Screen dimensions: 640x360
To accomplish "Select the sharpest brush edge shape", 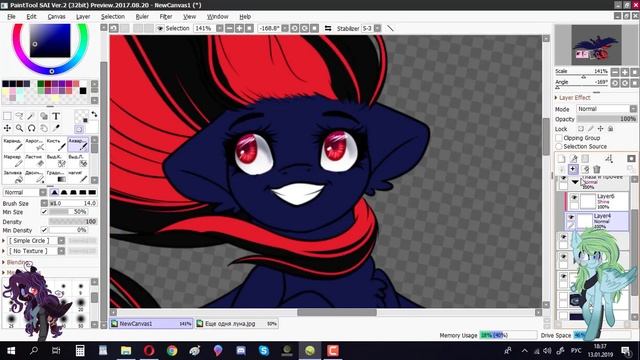I will coord(54,192).
